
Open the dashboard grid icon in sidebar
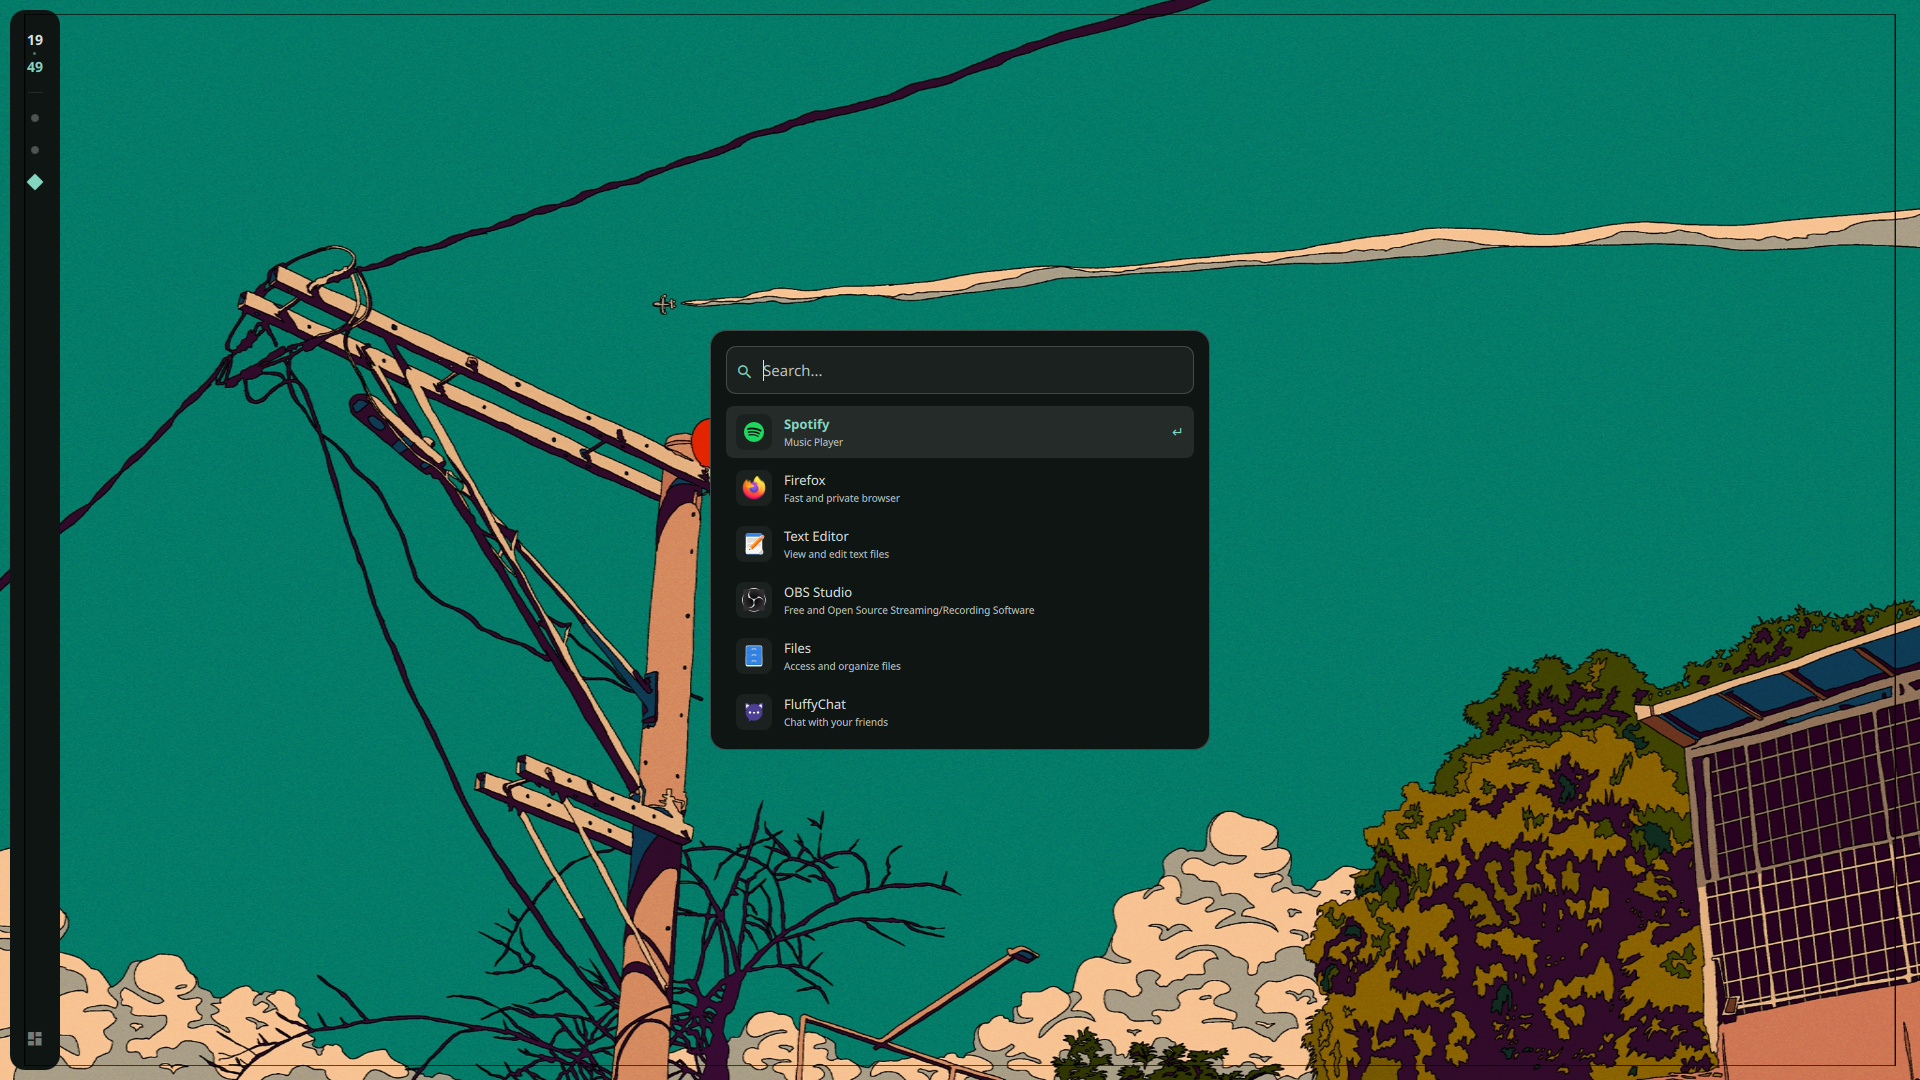coord(35,1039)
